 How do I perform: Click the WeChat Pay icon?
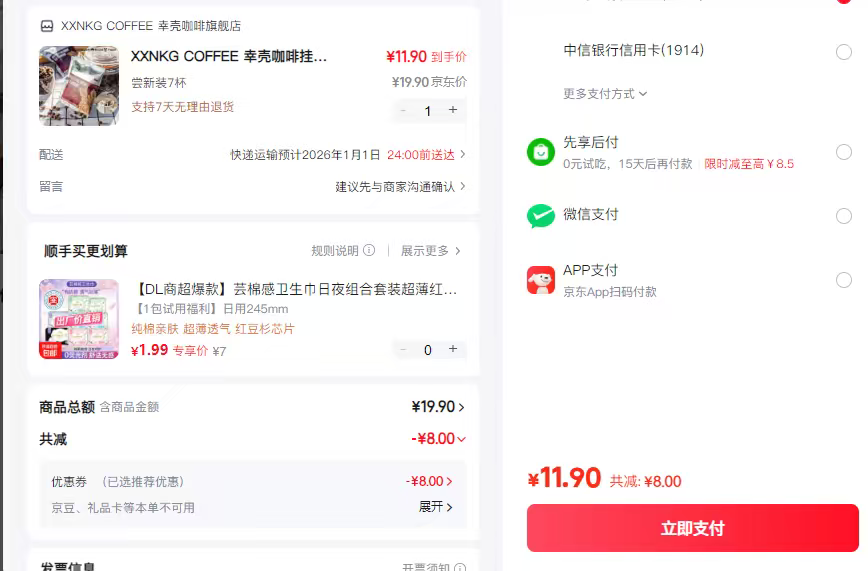[x=541, y=215]
